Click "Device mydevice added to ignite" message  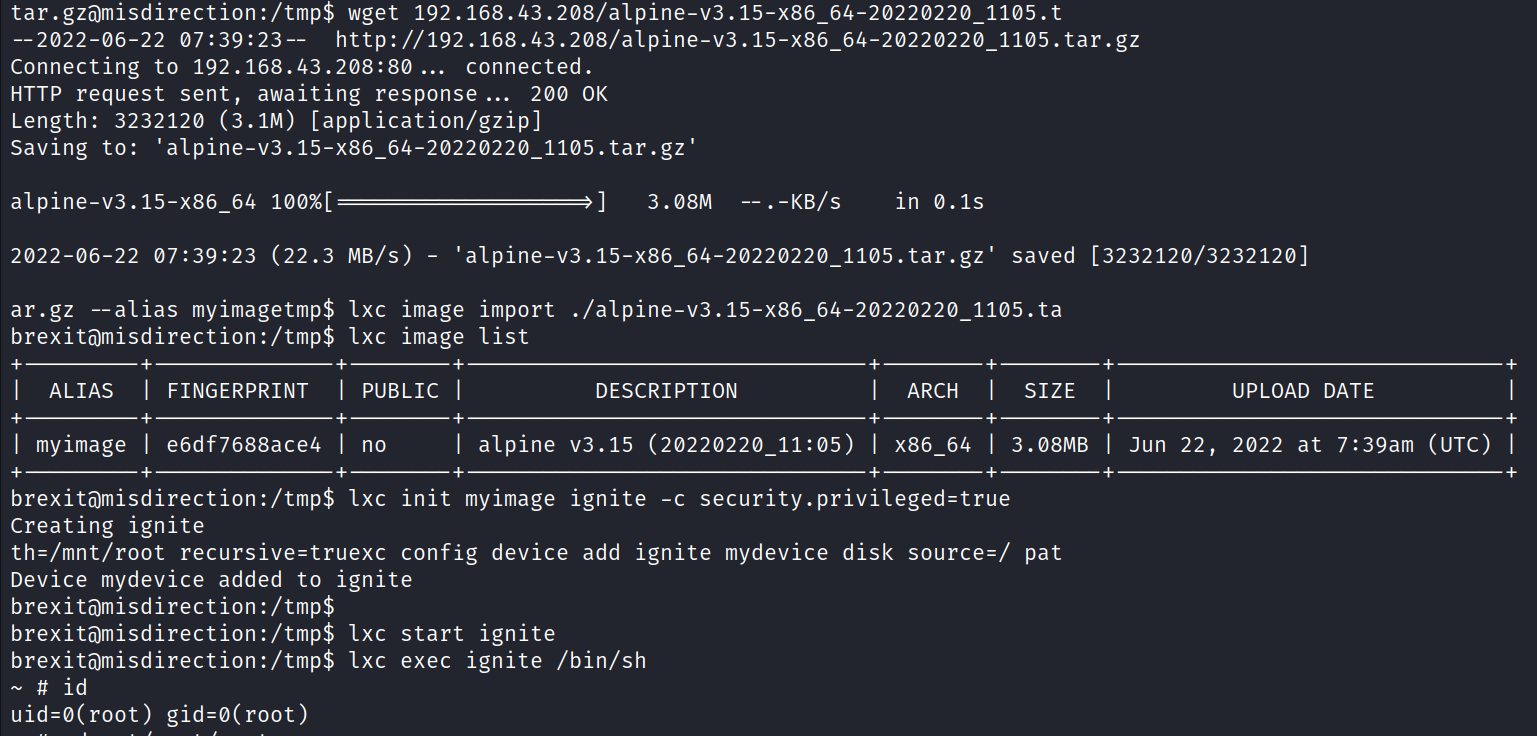tap(211, 580)
